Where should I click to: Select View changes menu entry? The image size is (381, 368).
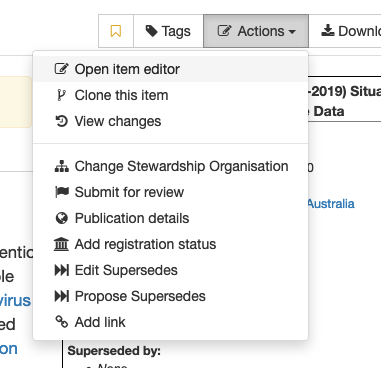pos(171,121)
